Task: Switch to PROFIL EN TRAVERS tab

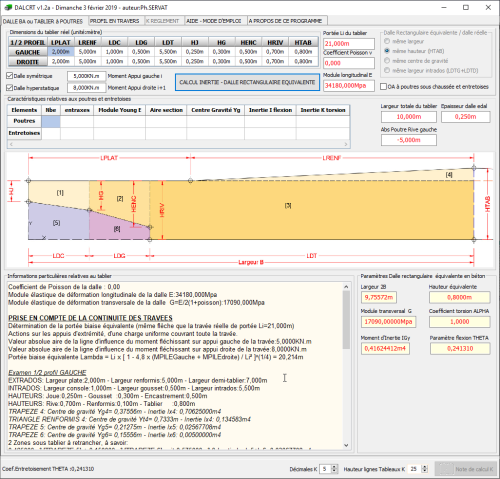Action: 114,21
